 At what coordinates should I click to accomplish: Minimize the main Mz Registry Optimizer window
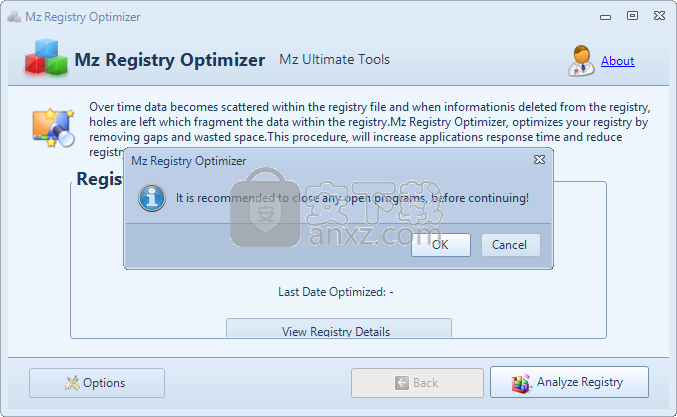605,17
